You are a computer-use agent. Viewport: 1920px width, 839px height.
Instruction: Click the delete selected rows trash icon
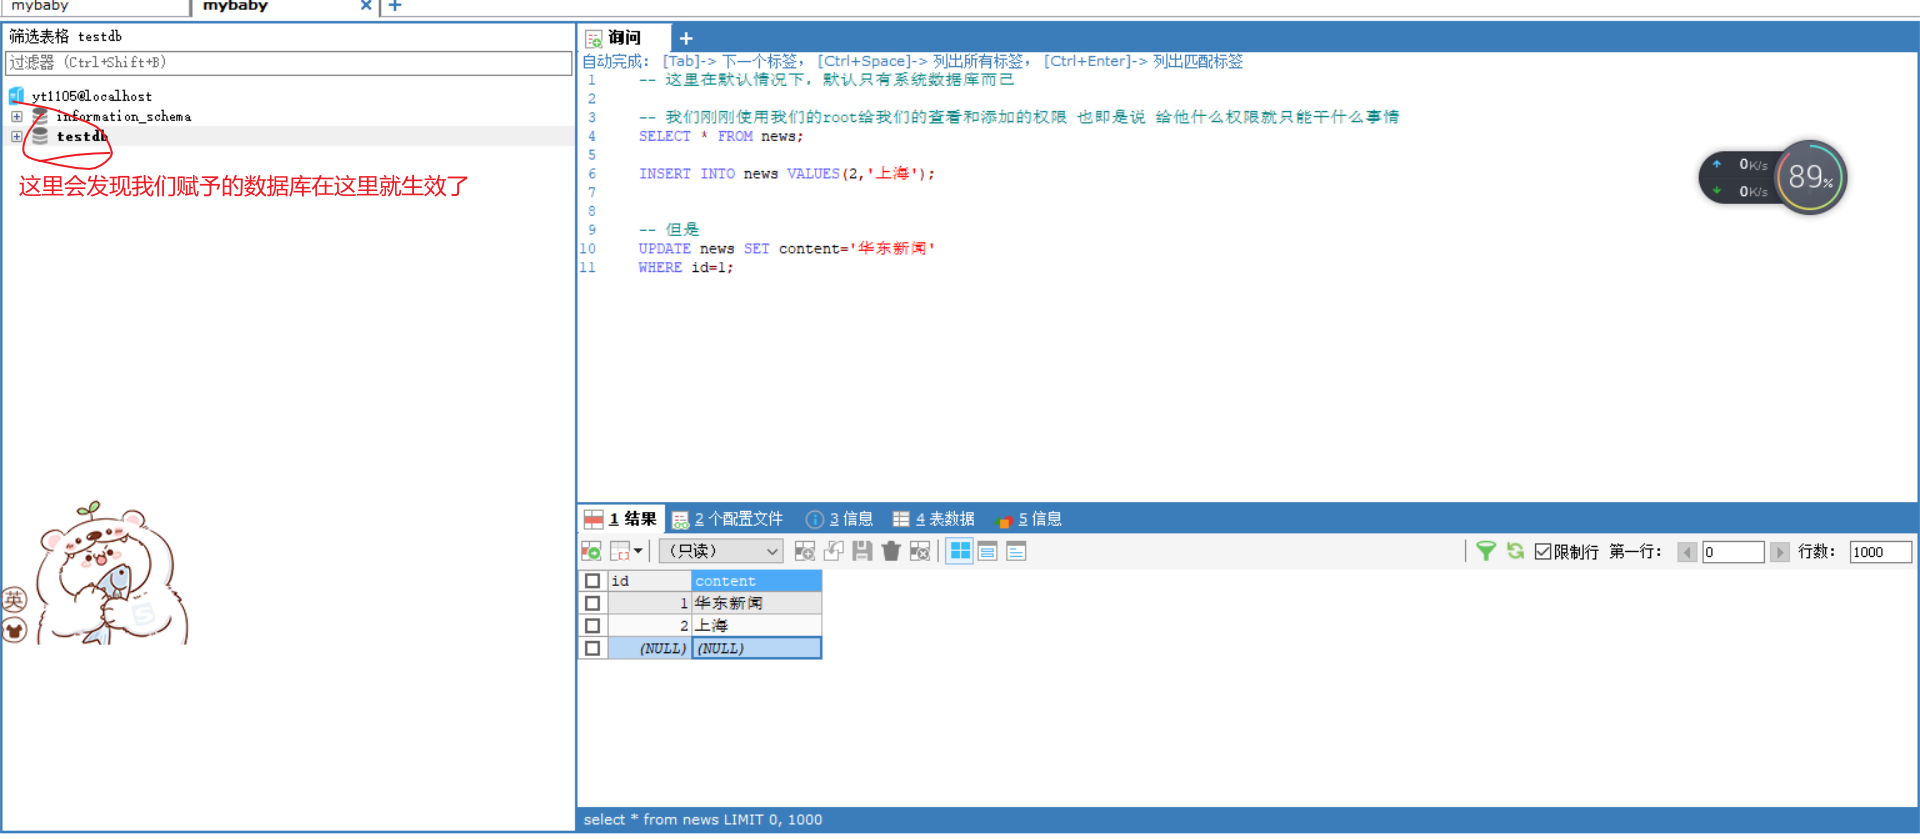tap(891, 552)
